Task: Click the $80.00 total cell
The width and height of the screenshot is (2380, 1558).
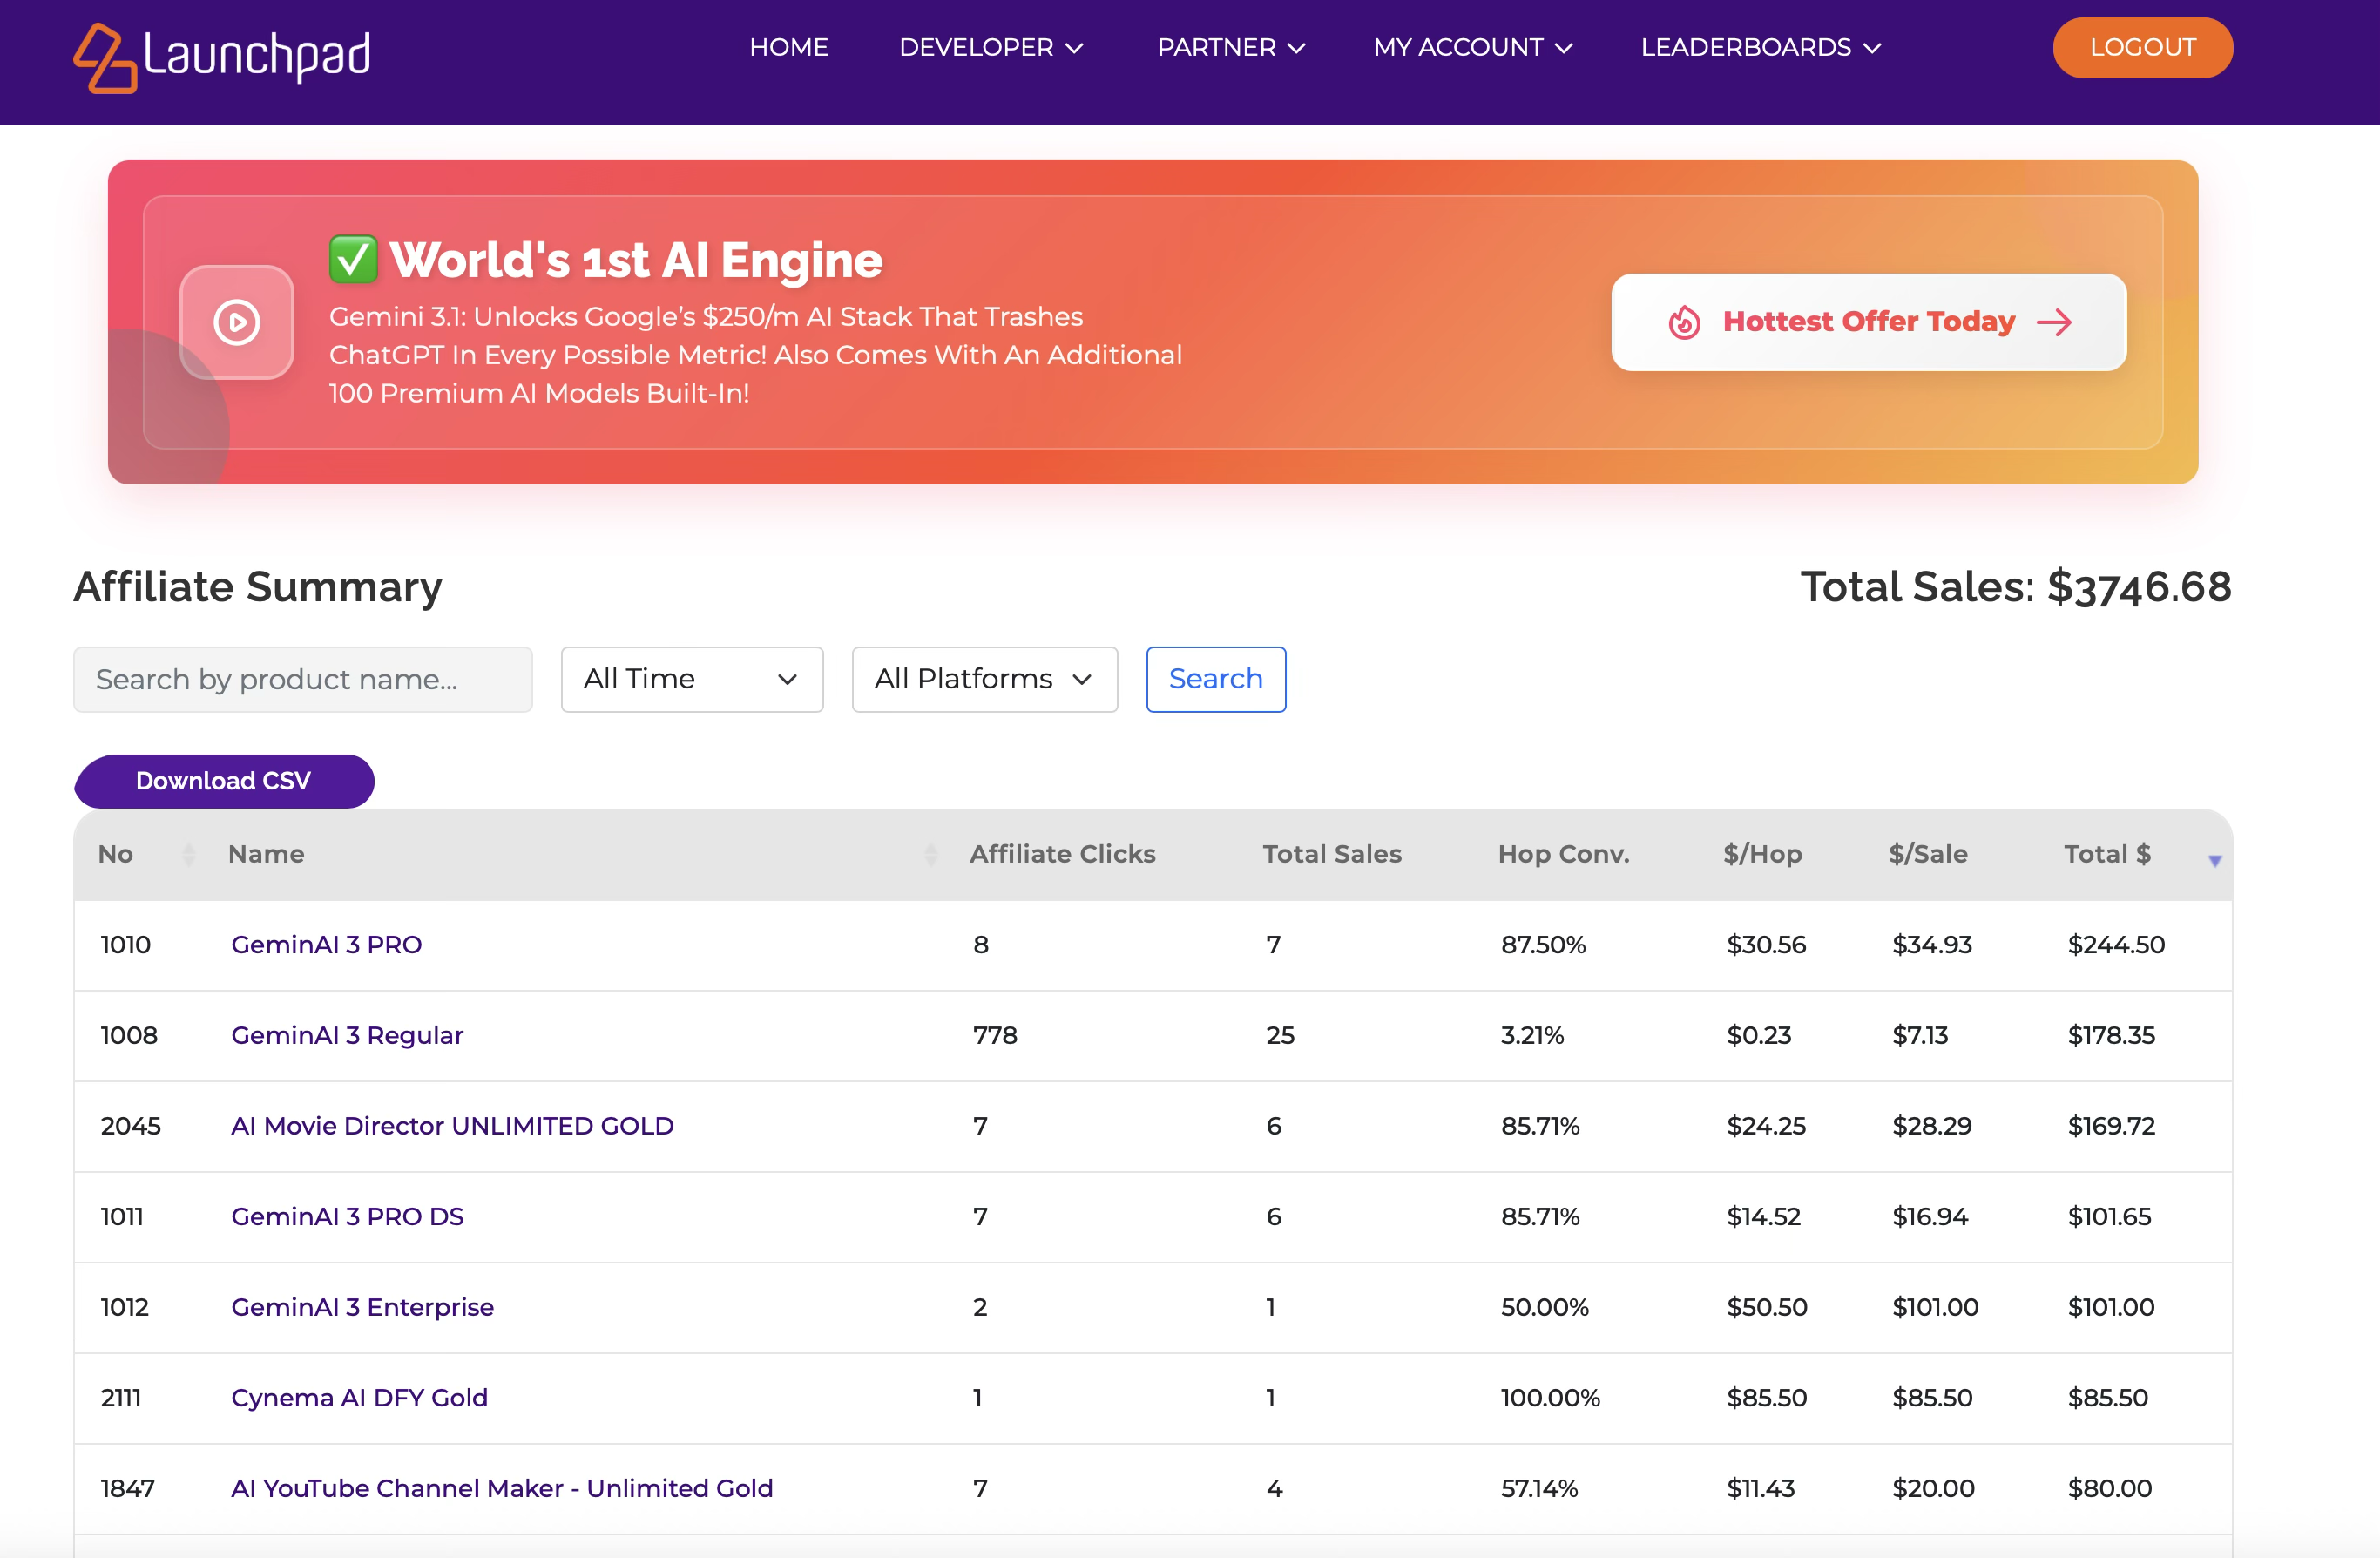Action: point(2109,1488)
